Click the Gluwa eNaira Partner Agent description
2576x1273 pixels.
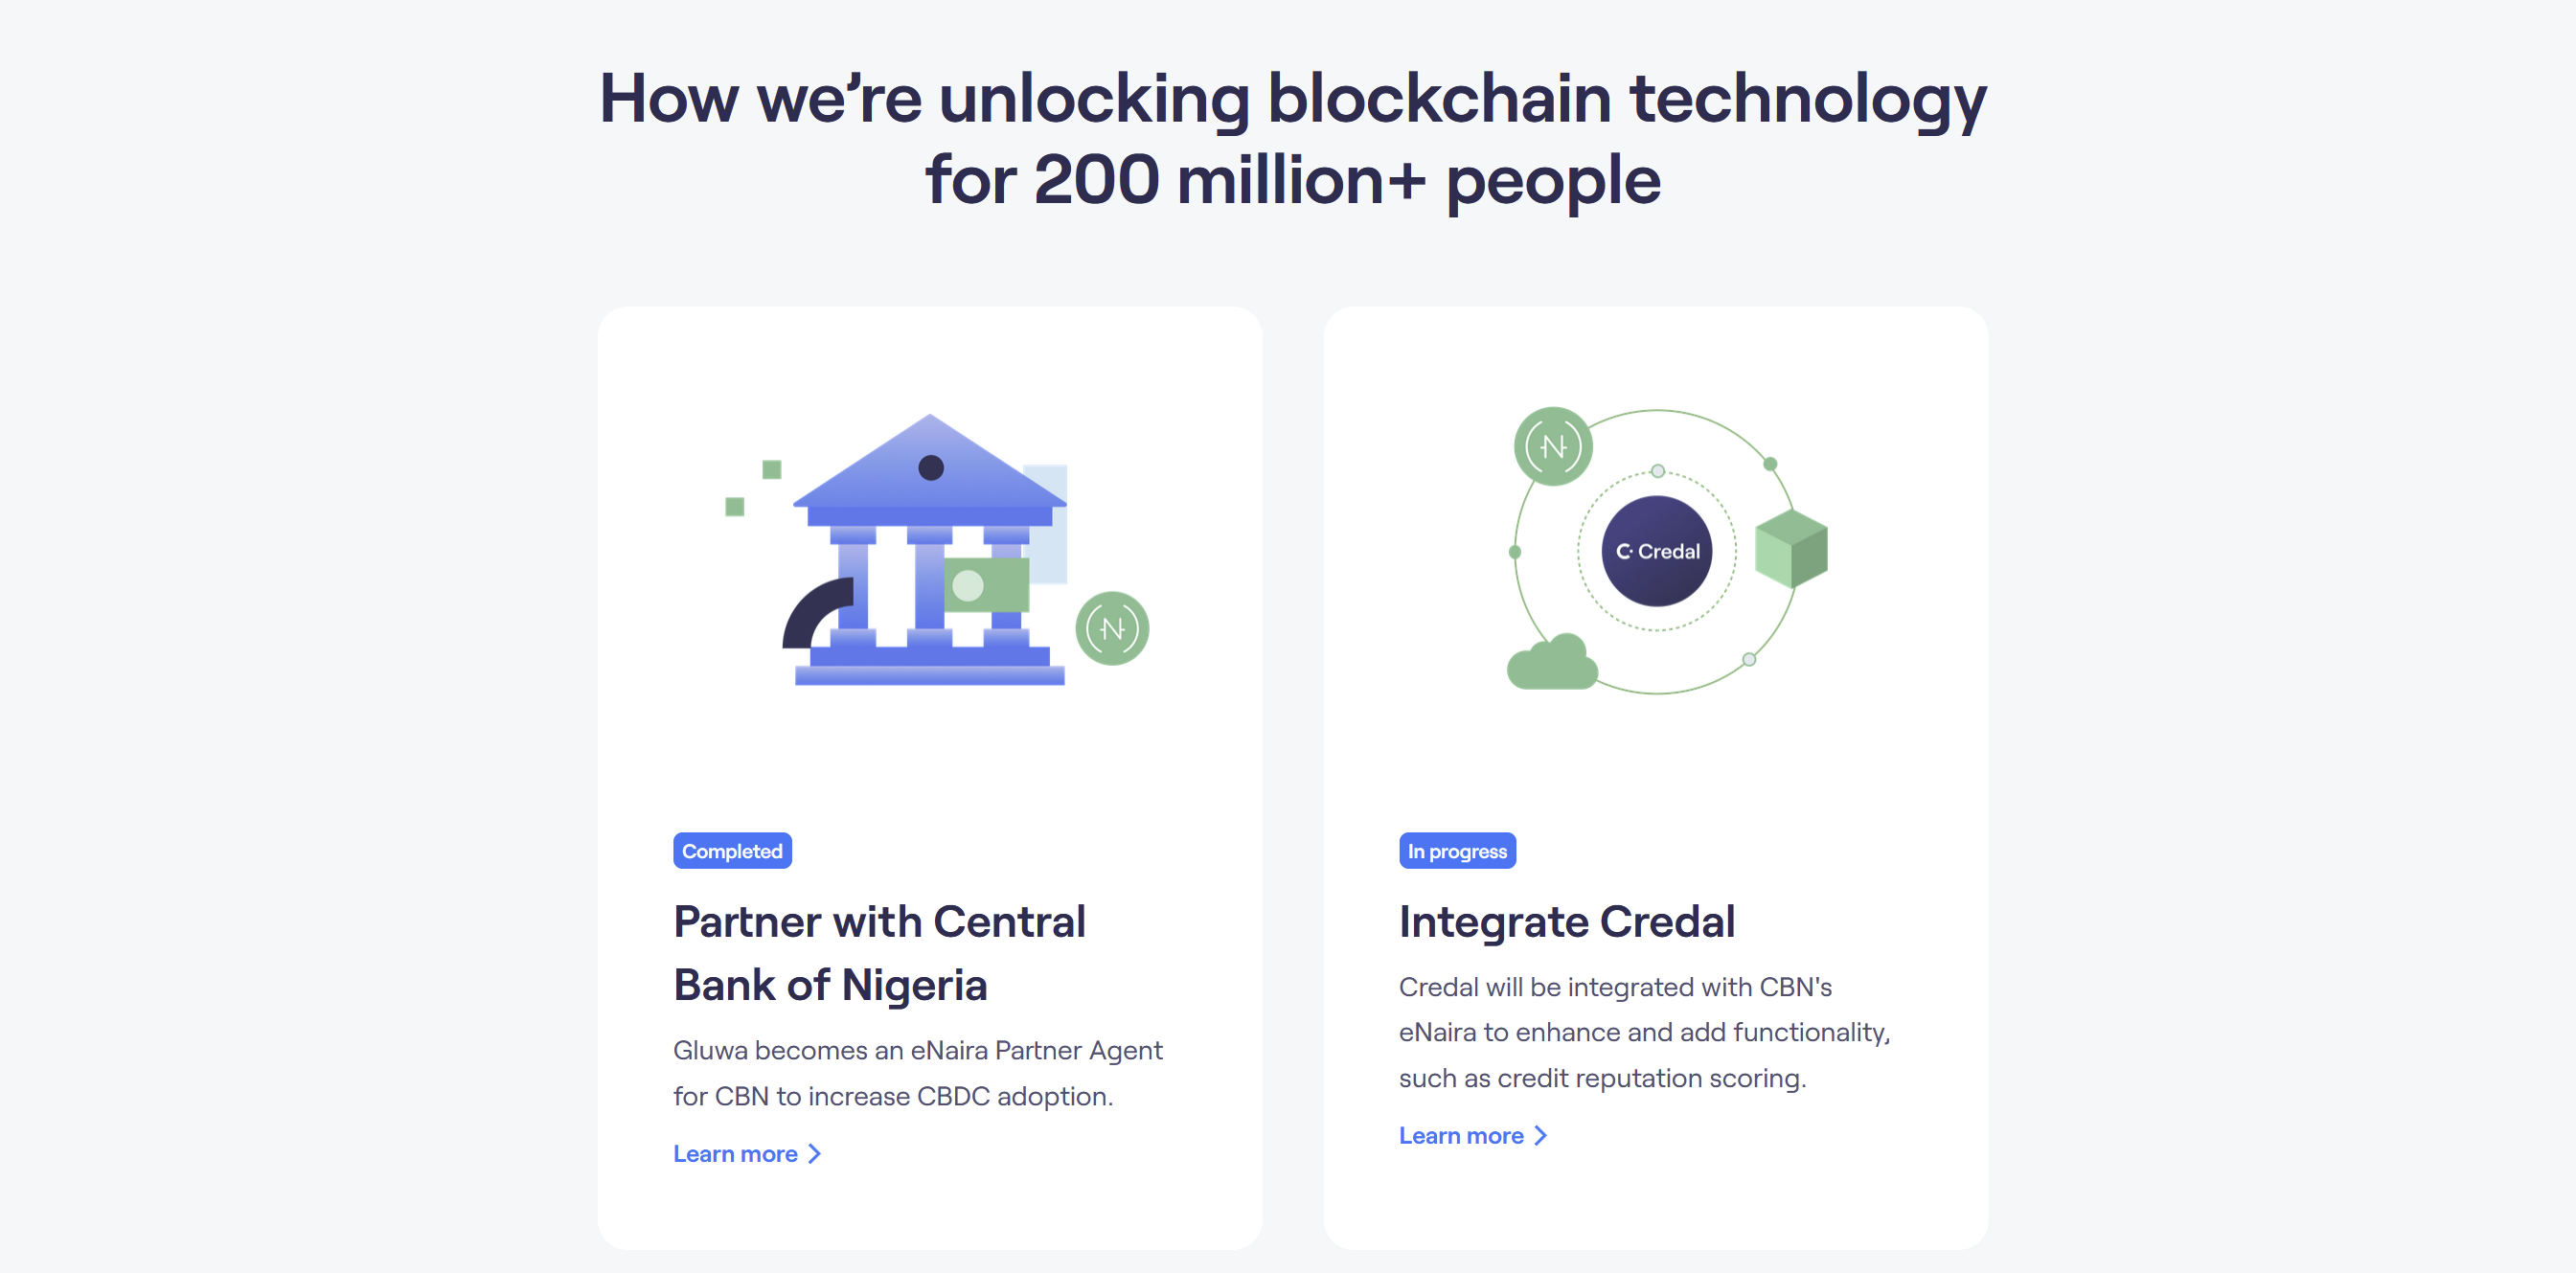point(917,1073)
